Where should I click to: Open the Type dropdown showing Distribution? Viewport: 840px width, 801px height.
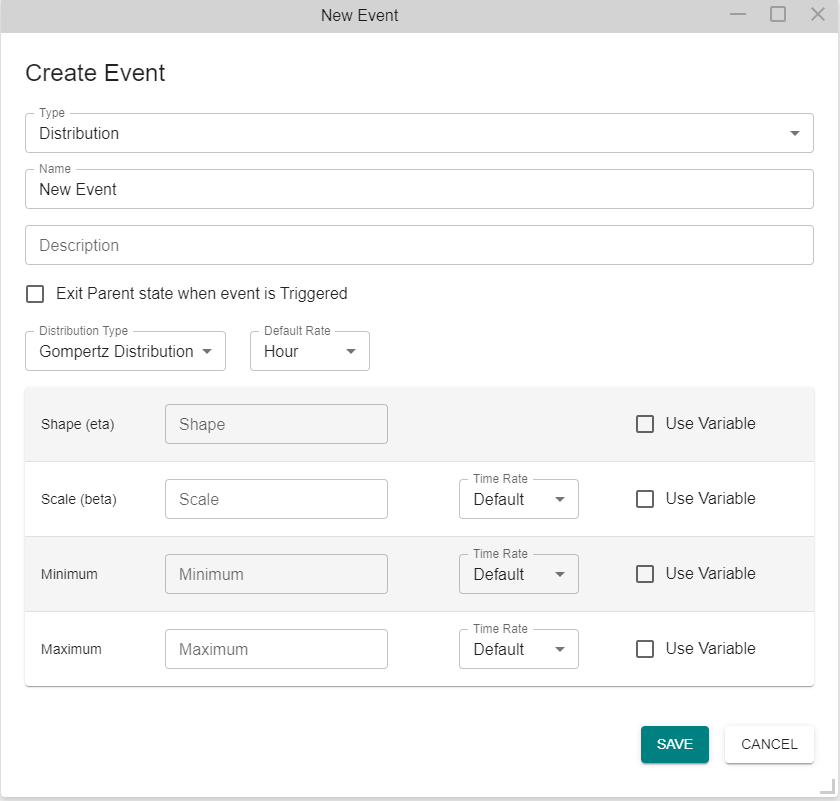[419, 133]
